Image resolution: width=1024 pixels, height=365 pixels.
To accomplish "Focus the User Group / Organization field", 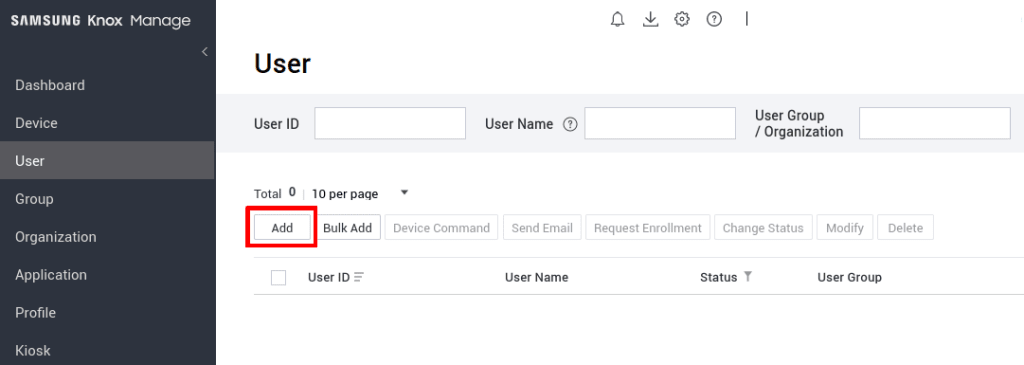I will [x=935, y=123].
